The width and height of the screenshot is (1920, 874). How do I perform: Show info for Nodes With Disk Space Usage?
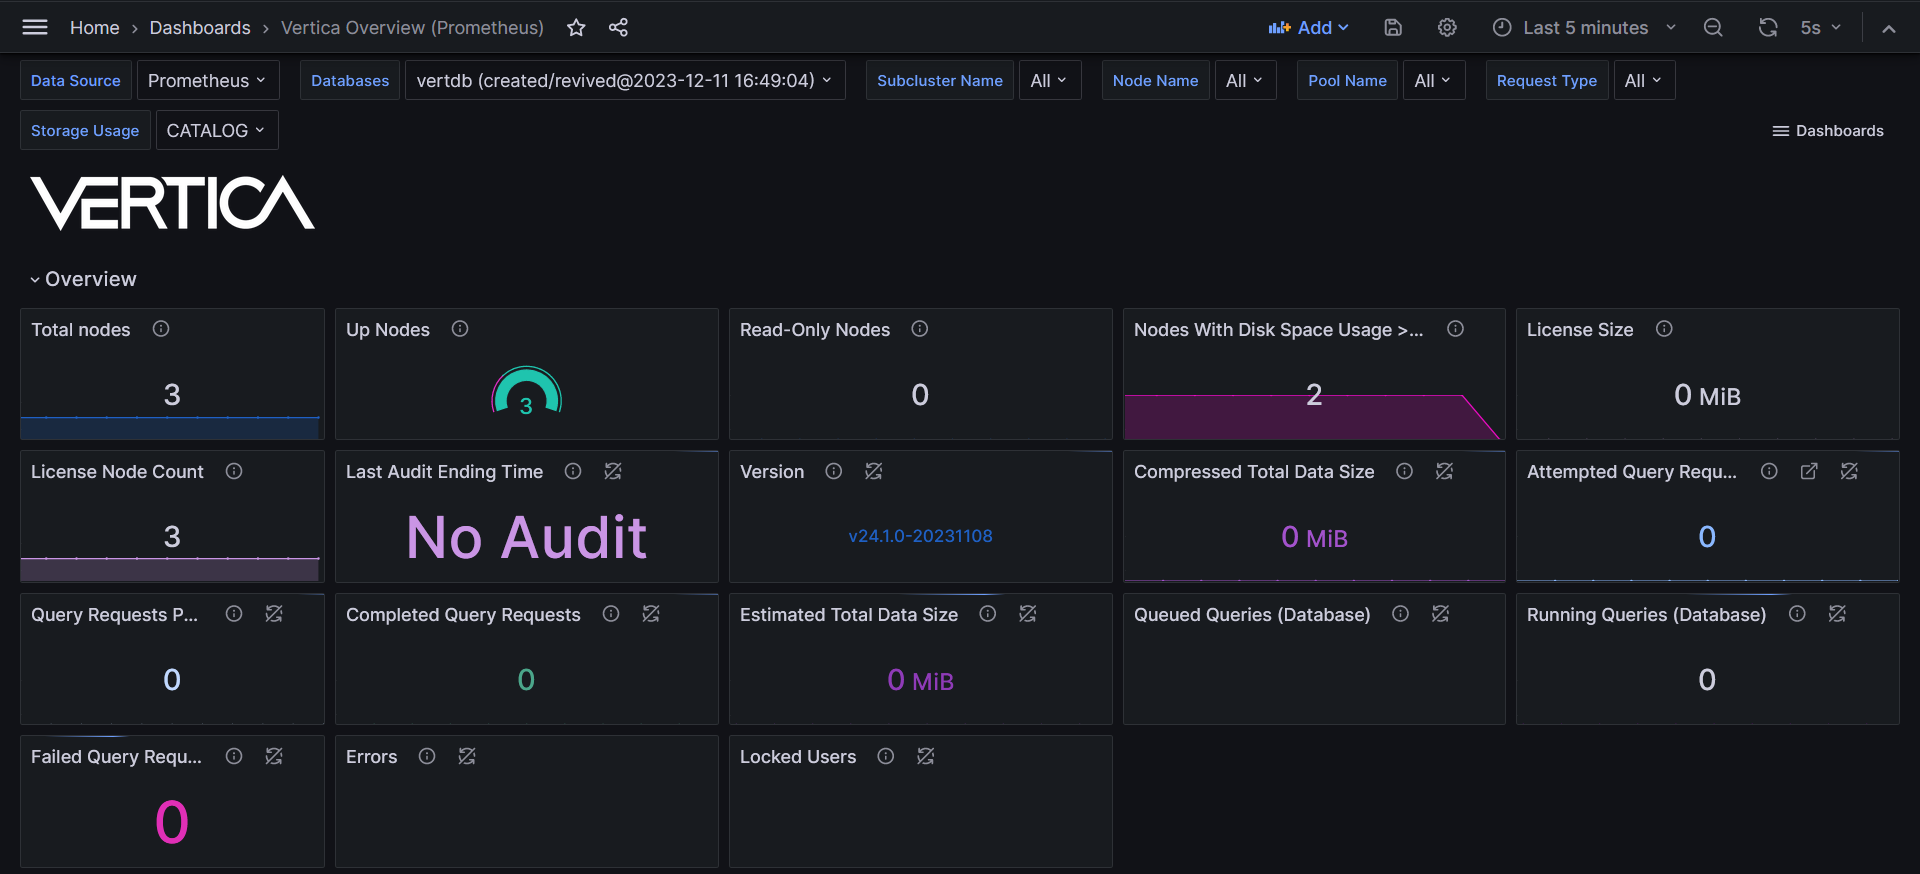pos(1456,329)
